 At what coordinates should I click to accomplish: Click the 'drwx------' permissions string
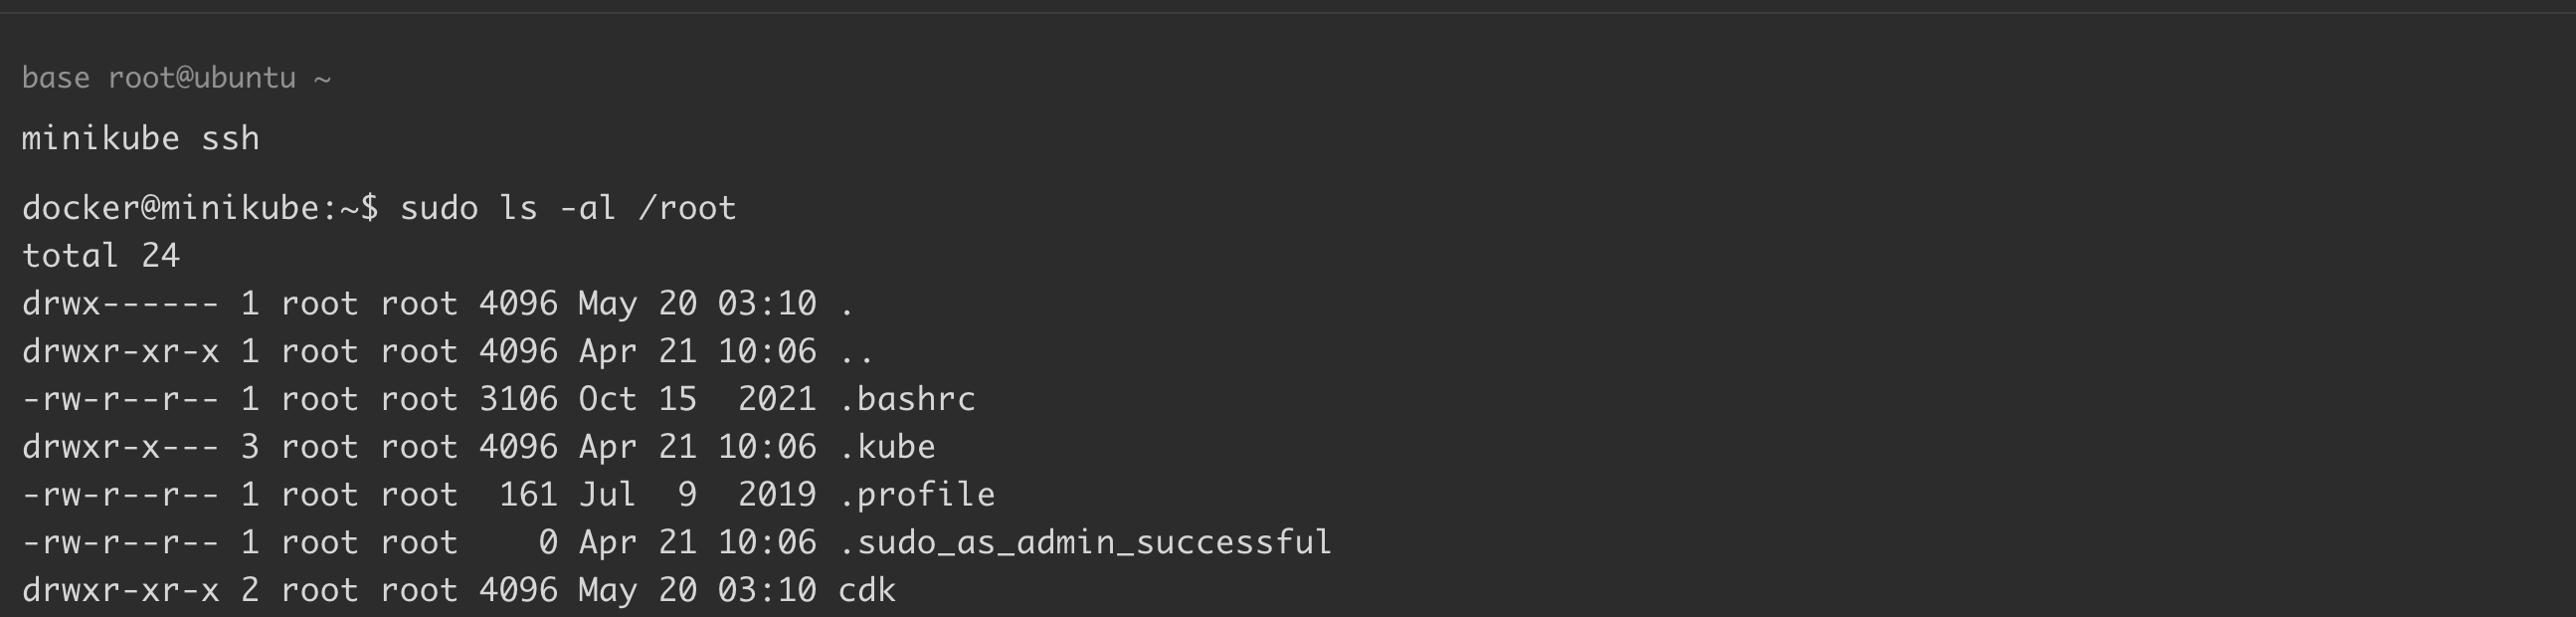coord(120,304)
